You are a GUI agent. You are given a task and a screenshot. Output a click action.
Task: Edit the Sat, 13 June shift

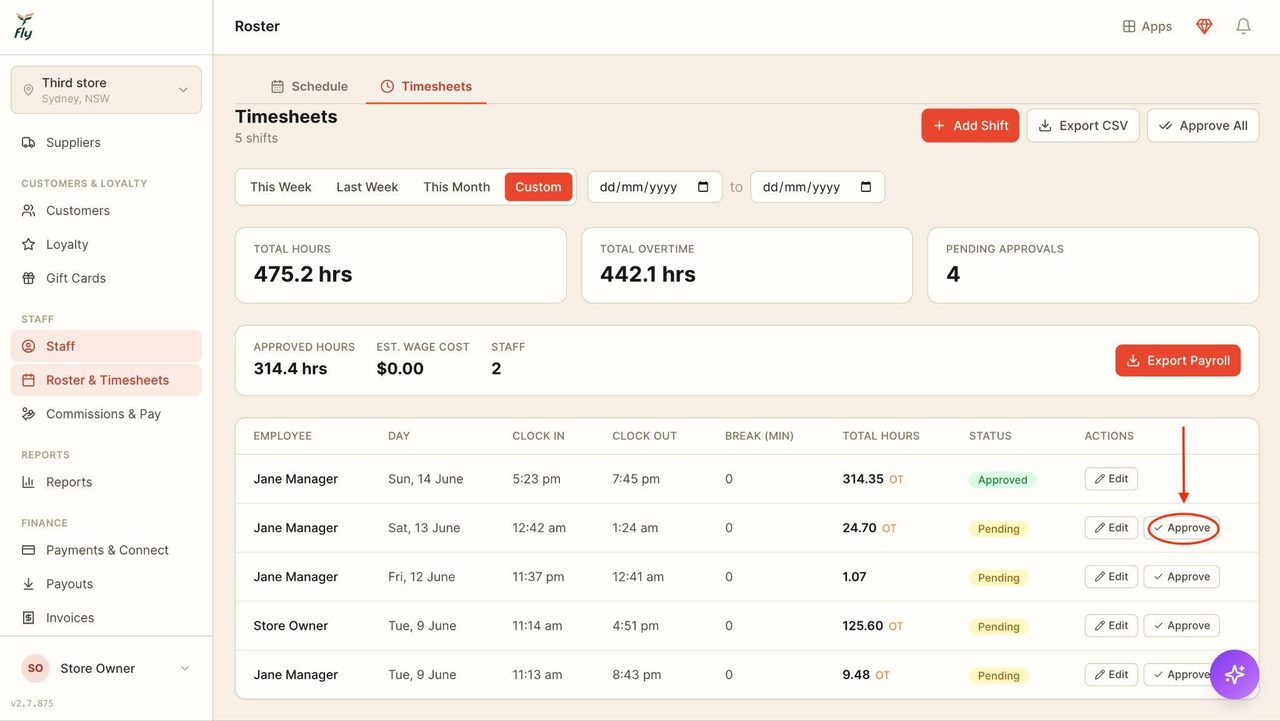point(1111,528)
